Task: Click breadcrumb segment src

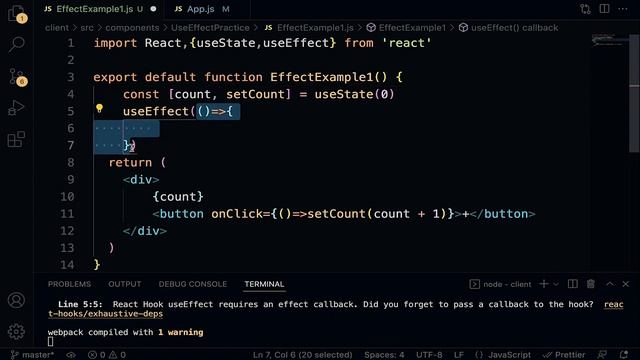Action: [x=87, y=28]
